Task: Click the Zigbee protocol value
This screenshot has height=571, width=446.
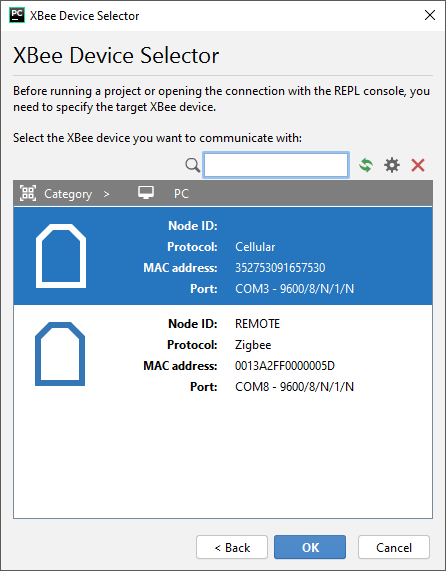Action: pos(253,345)
